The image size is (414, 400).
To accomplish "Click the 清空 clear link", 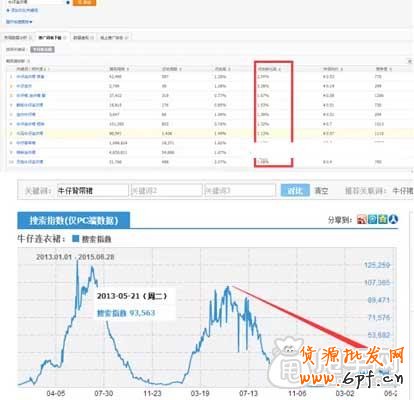I will pyautogui.click(x=321, y=191).
